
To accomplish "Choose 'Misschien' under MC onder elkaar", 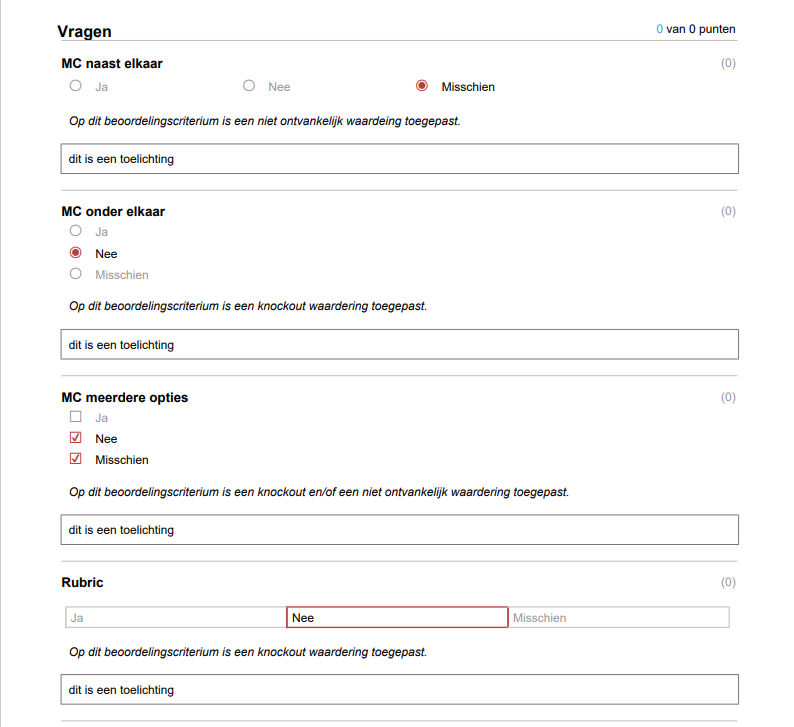I will point(75,274).
